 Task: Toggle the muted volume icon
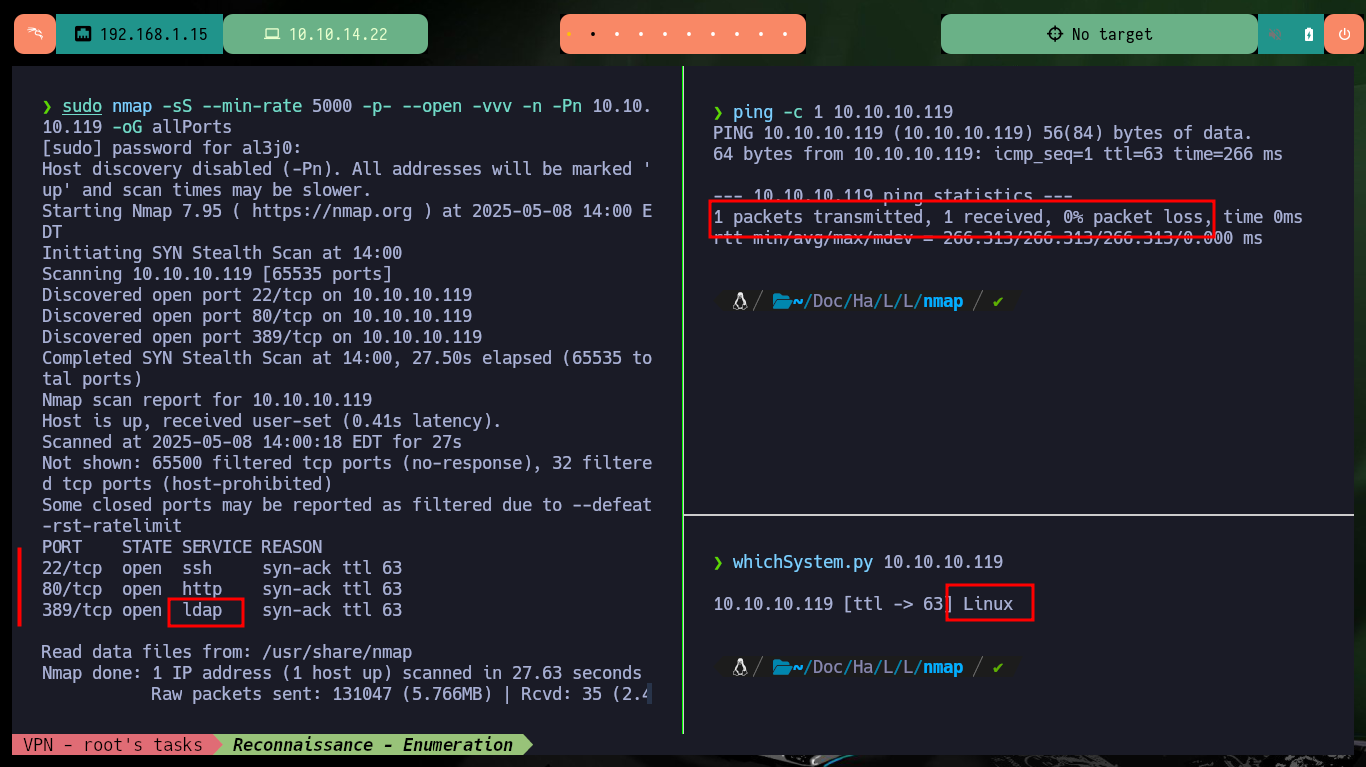[1276, 34]
